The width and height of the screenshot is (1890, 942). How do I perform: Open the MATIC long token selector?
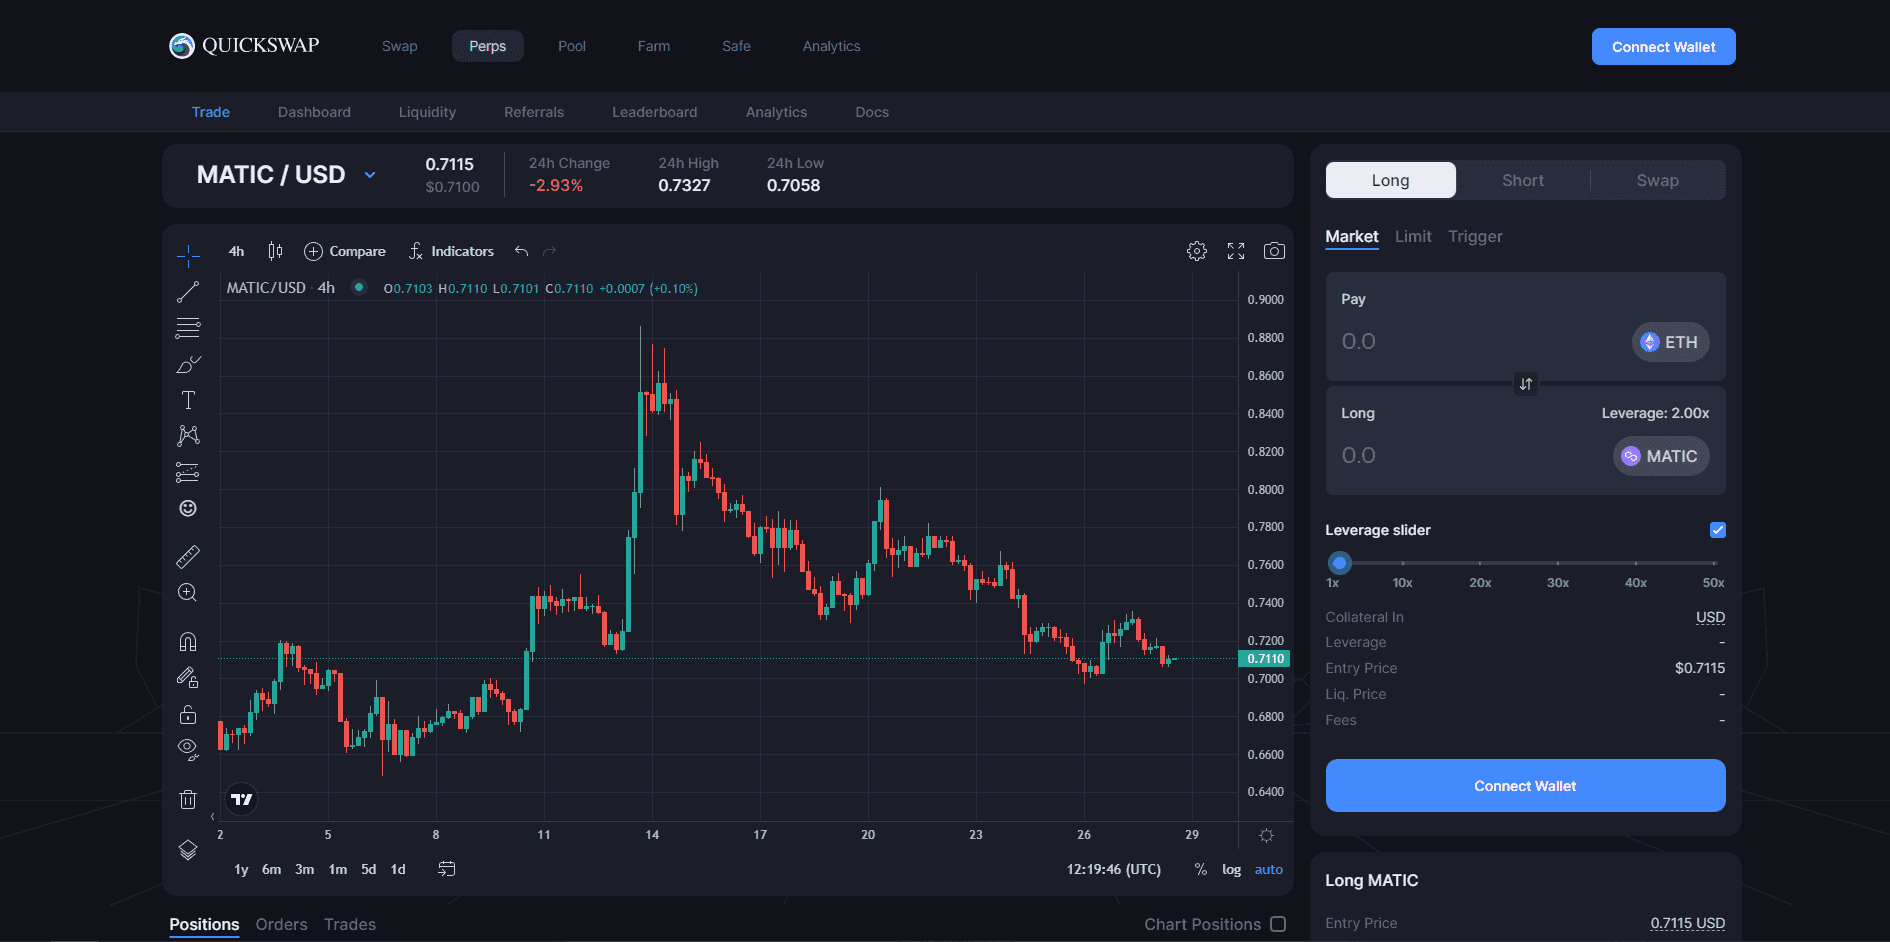[x=1661, y=456]
